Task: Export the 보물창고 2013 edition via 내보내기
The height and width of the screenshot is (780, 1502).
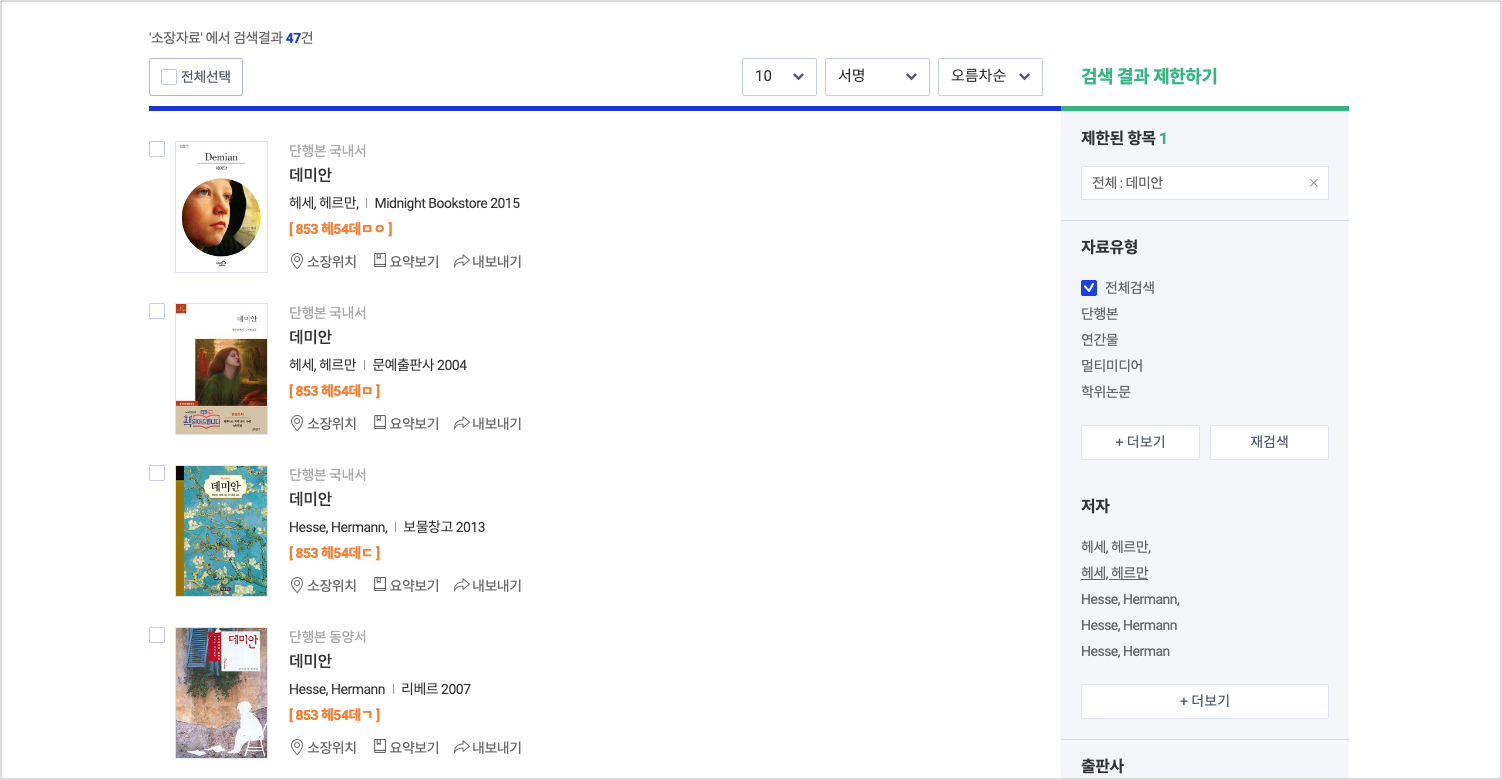Action: 488,585
